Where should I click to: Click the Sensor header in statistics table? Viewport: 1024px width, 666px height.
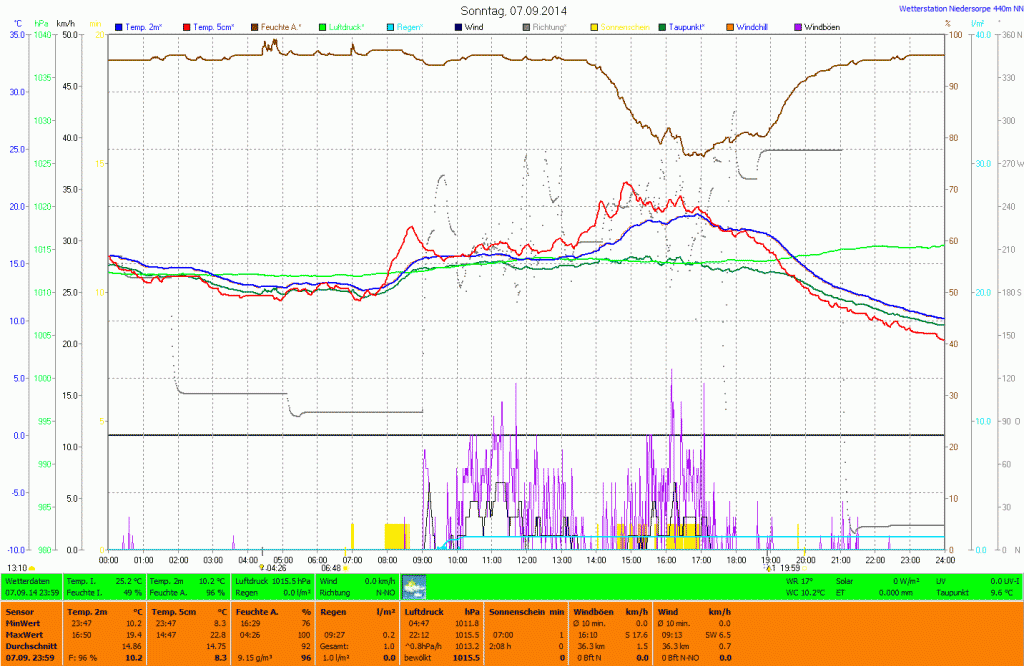point(20,610)
